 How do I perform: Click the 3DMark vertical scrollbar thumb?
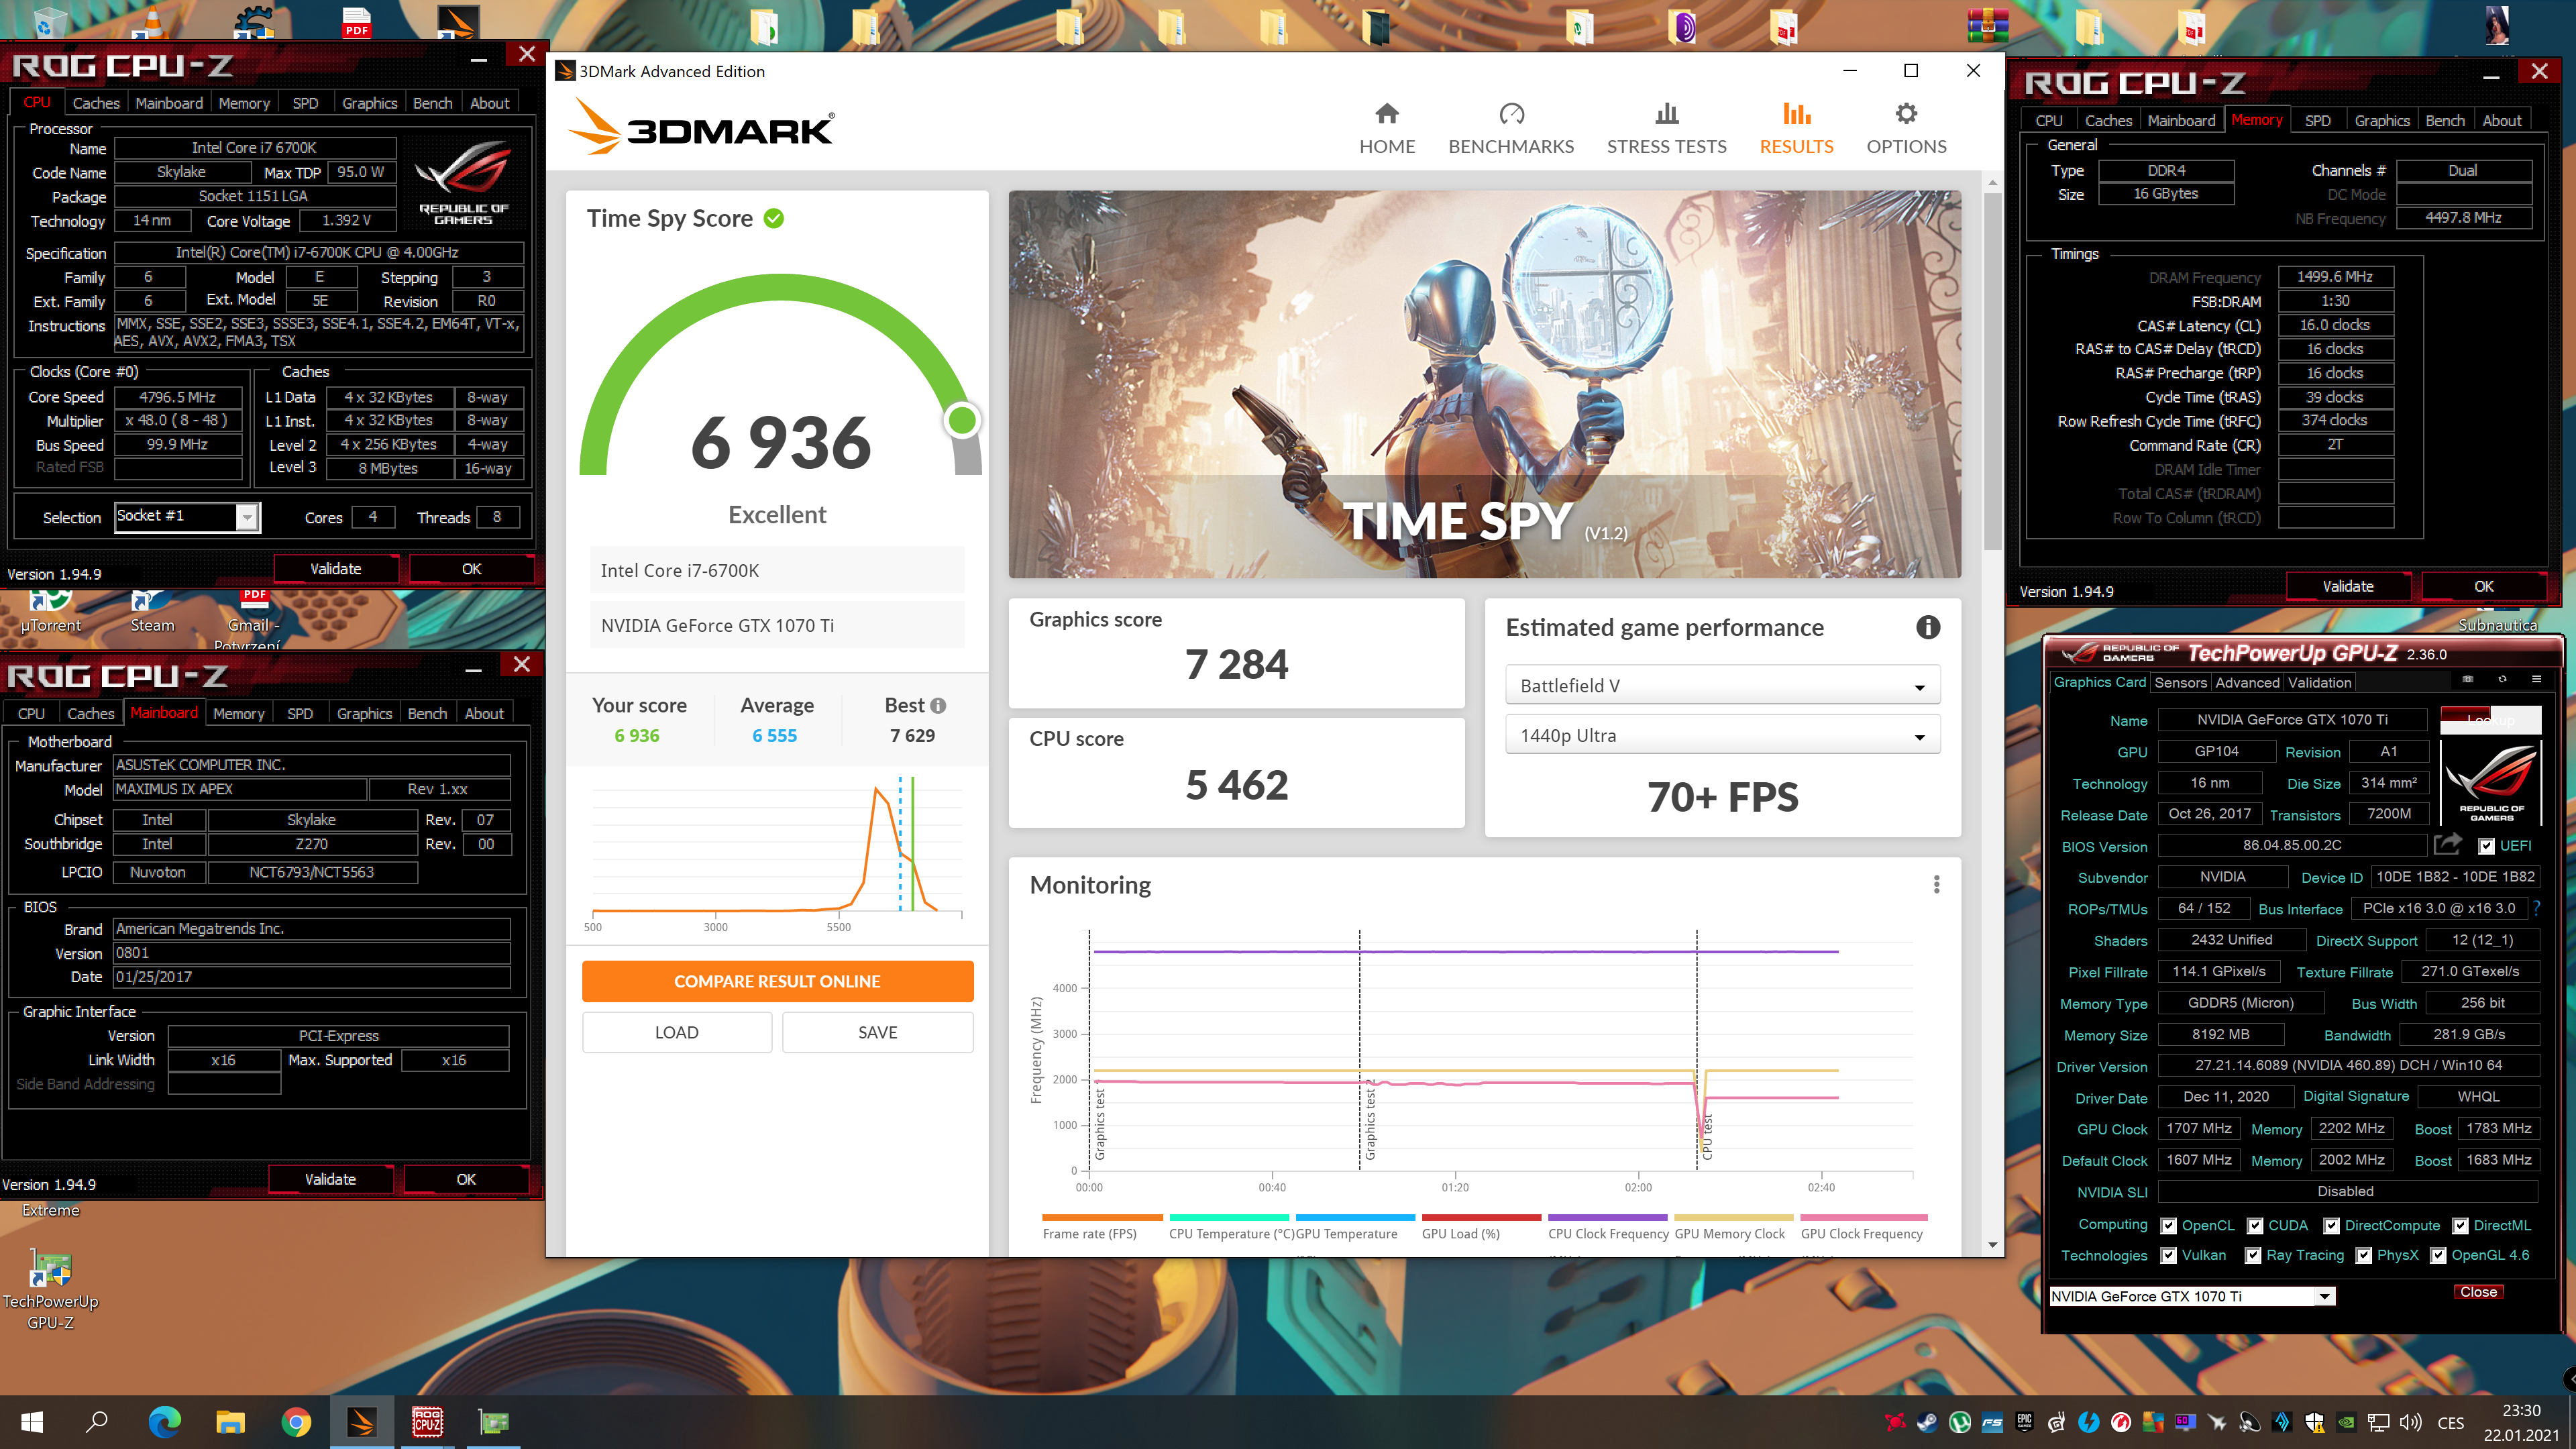tap(1992, 370)
